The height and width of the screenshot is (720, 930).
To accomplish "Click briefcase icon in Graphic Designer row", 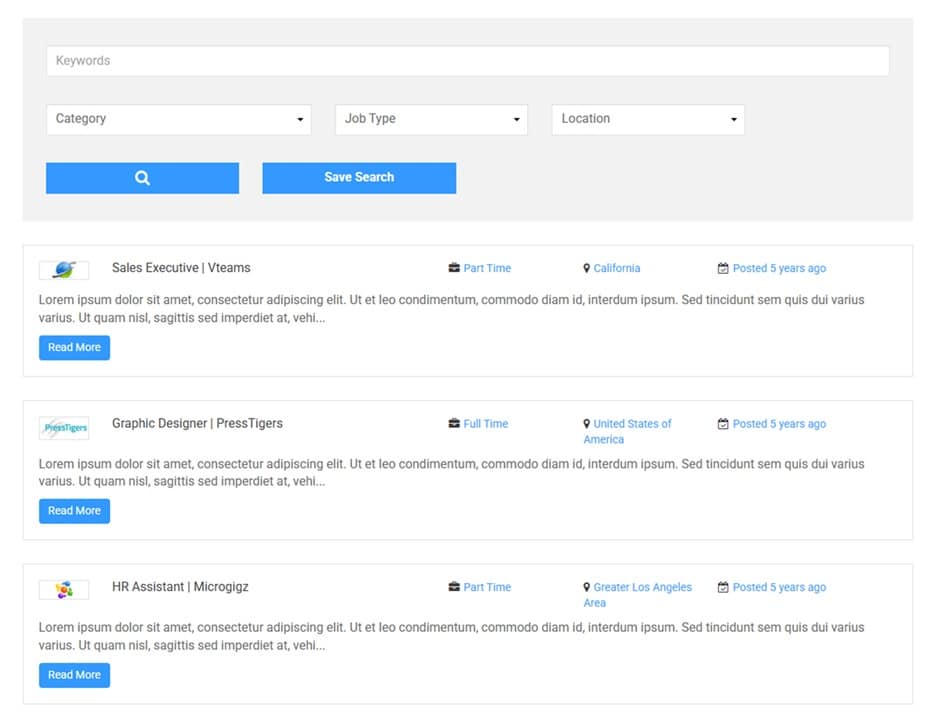I will 454,423.
